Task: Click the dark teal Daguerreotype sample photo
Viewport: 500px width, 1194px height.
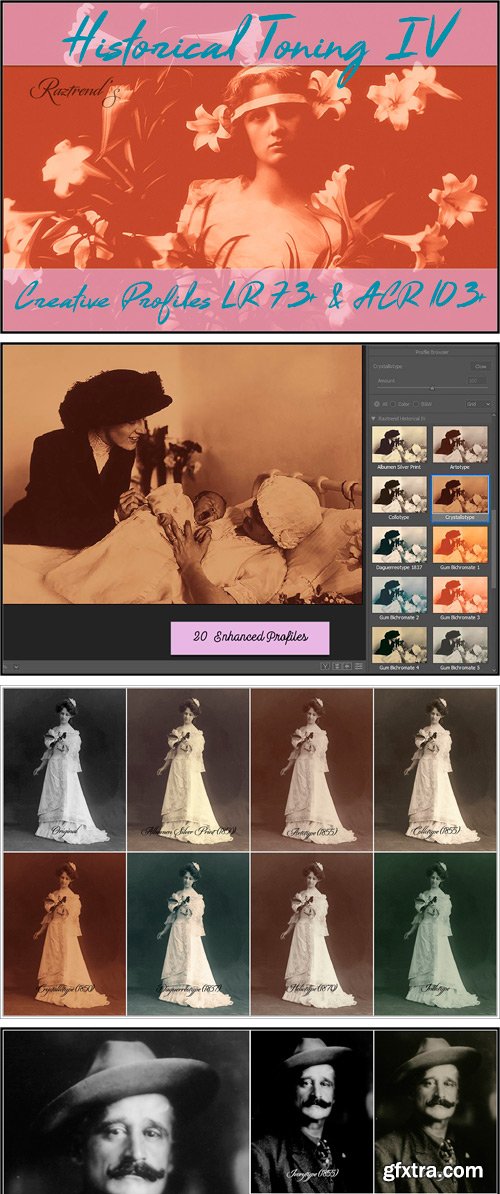Action: click(188, 934)
